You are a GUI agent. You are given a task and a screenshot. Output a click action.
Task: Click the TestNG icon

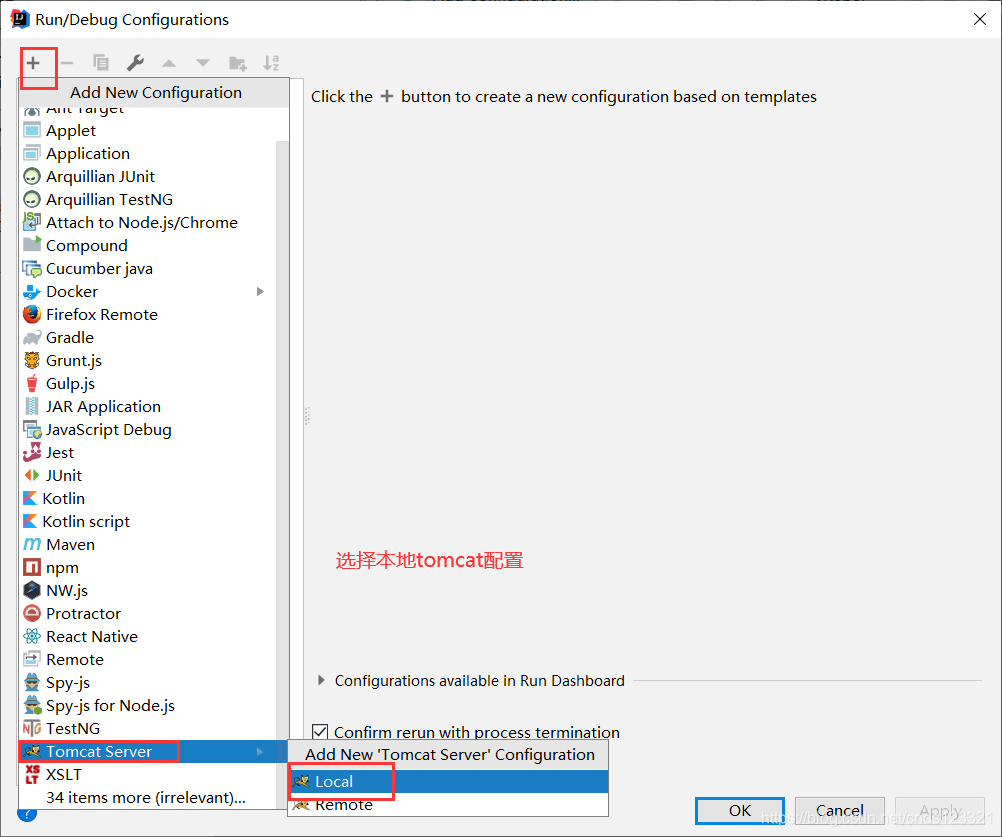[x=32, y=728]
